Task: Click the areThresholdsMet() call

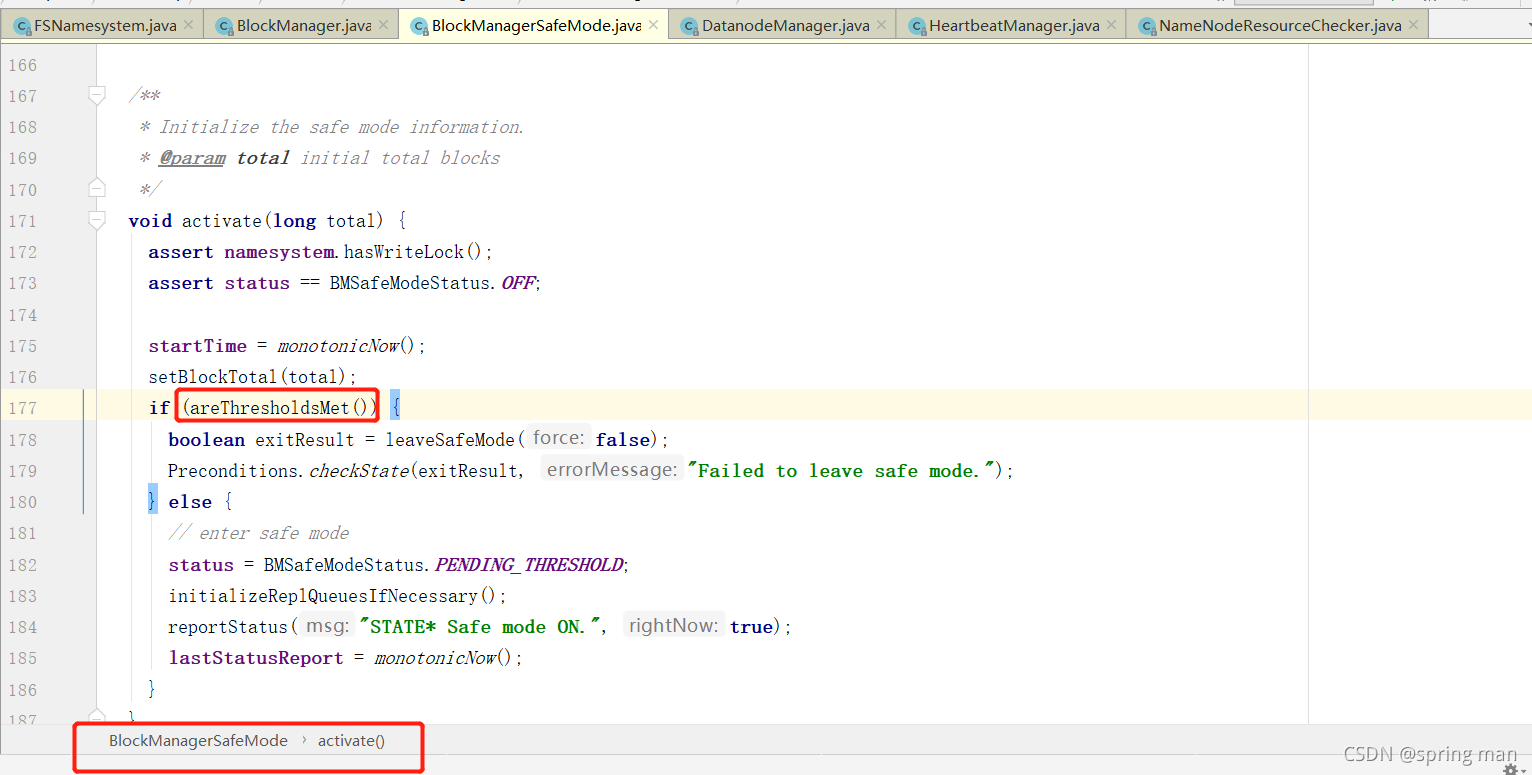Action: coord(279,408)
